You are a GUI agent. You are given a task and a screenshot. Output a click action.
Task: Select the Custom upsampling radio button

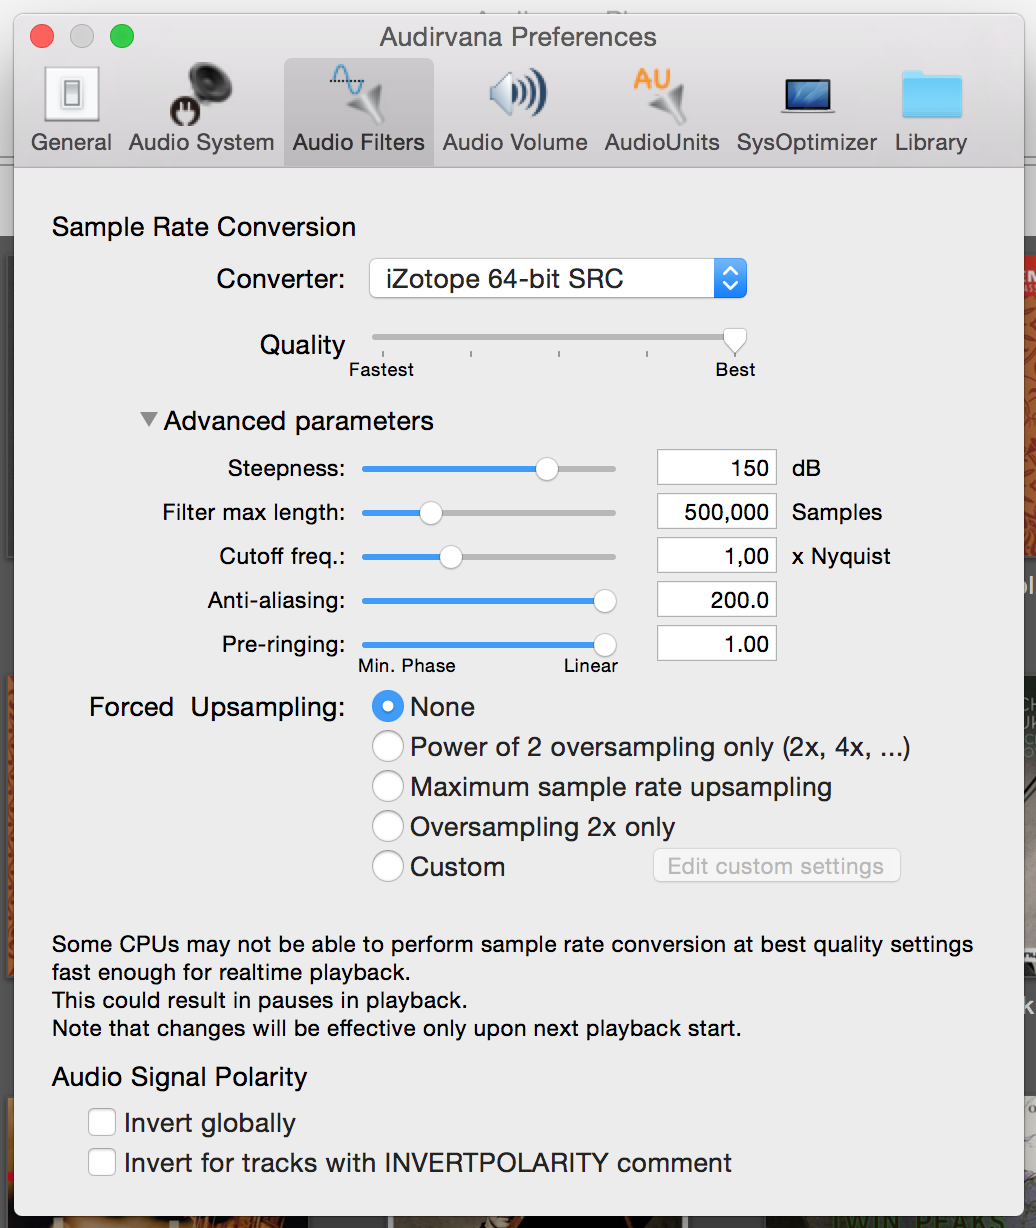click(x=387, y=867)
